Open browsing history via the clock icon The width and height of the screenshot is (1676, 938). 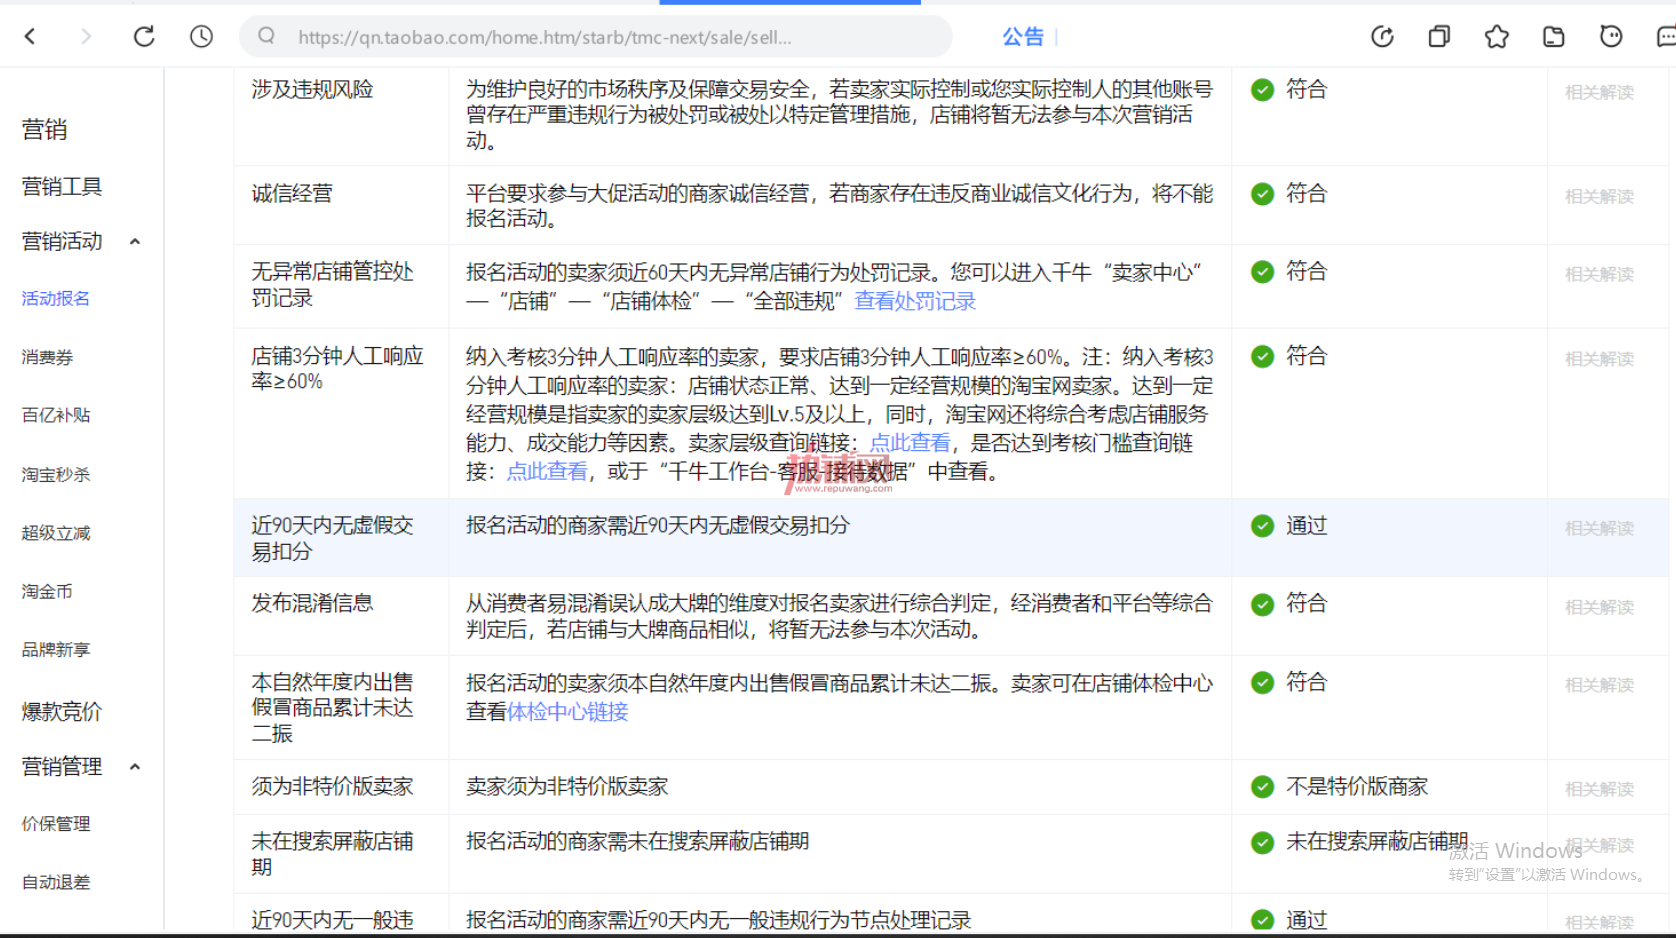[x=201, y=37]
